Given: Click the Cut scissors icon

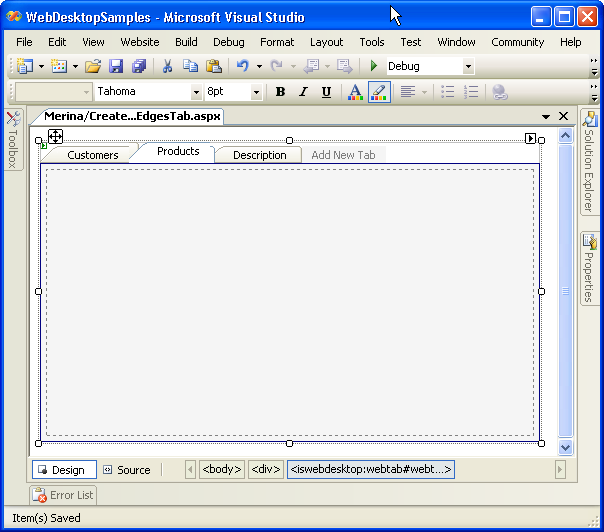Looking at the screenshot, I should (167, 66).
